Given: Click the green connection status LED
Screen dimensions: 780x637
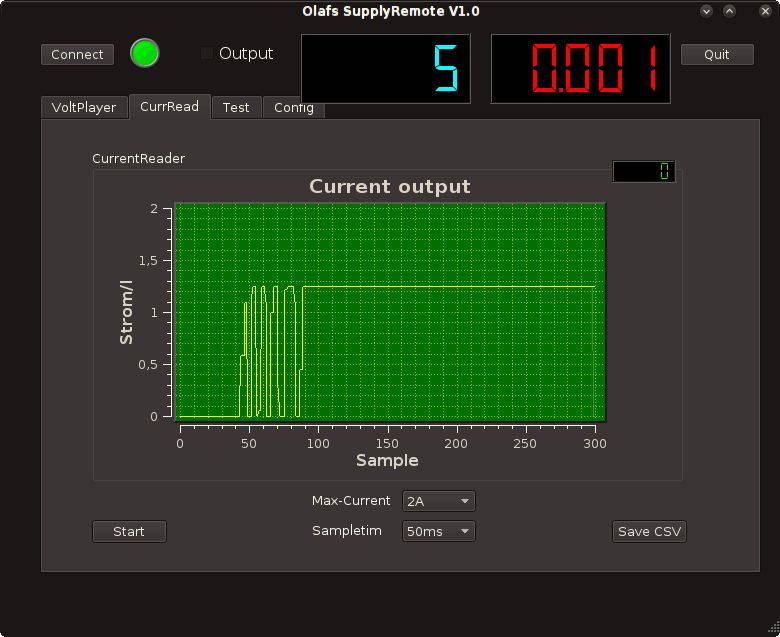Looking at the screenshot, I should click(x=145, y=54).
